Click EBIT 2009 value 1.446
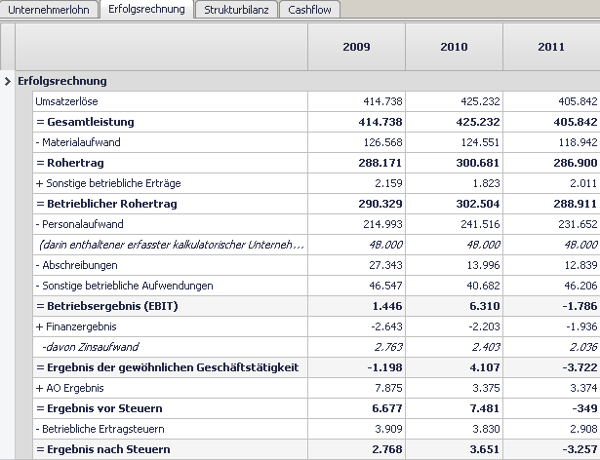Image resolution: width=600 pixels, height=460 pixels. (x=387, y=306)
